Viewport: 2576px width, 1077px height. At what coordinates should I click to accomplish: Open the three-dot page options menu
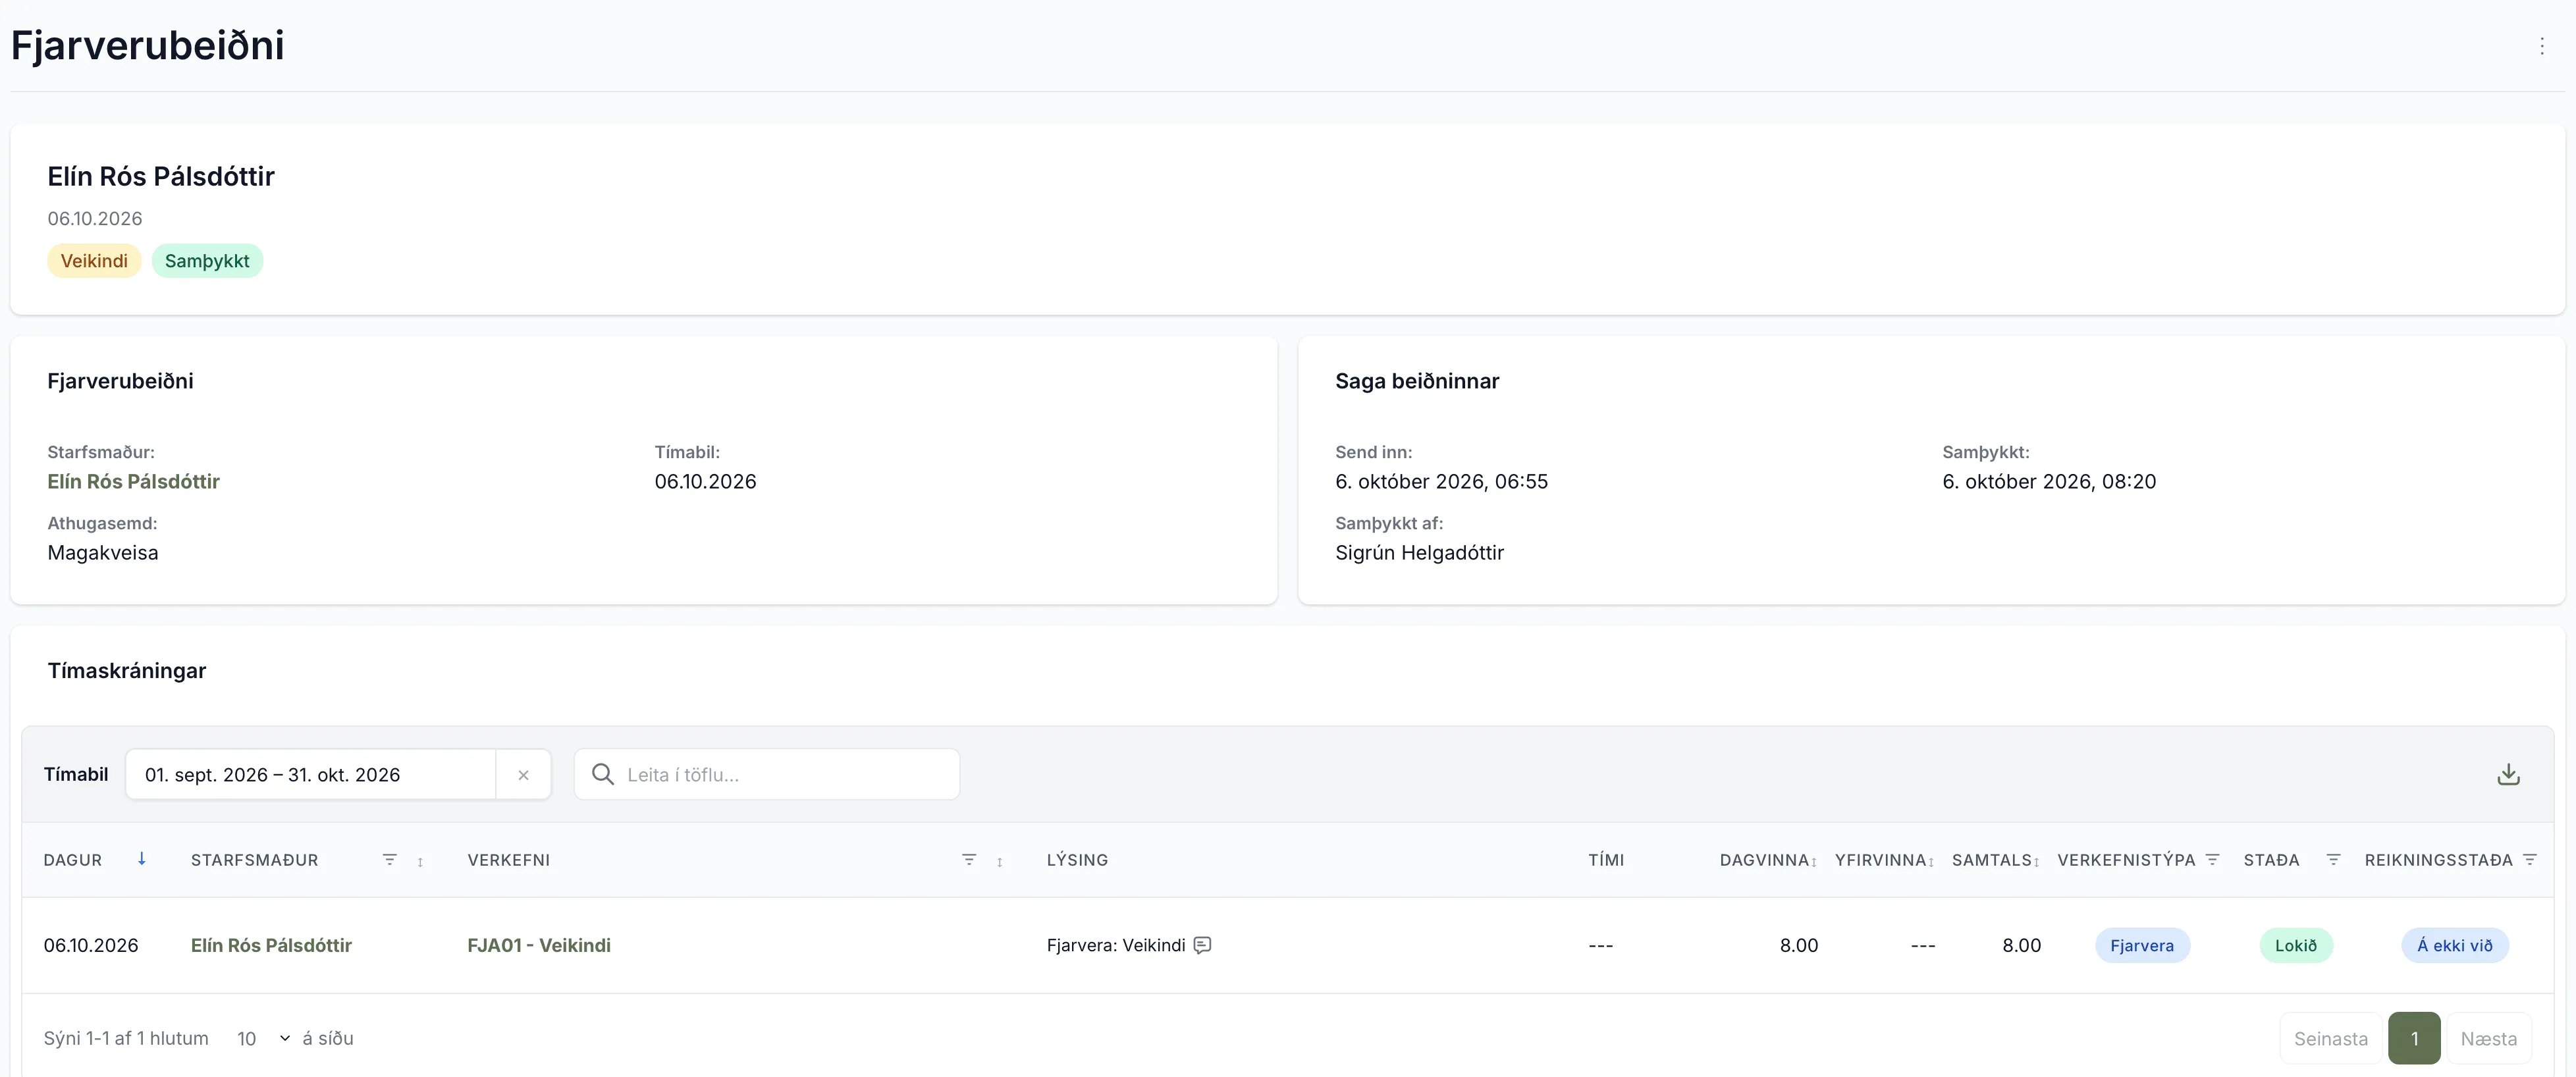click(x=2541, y=46)
